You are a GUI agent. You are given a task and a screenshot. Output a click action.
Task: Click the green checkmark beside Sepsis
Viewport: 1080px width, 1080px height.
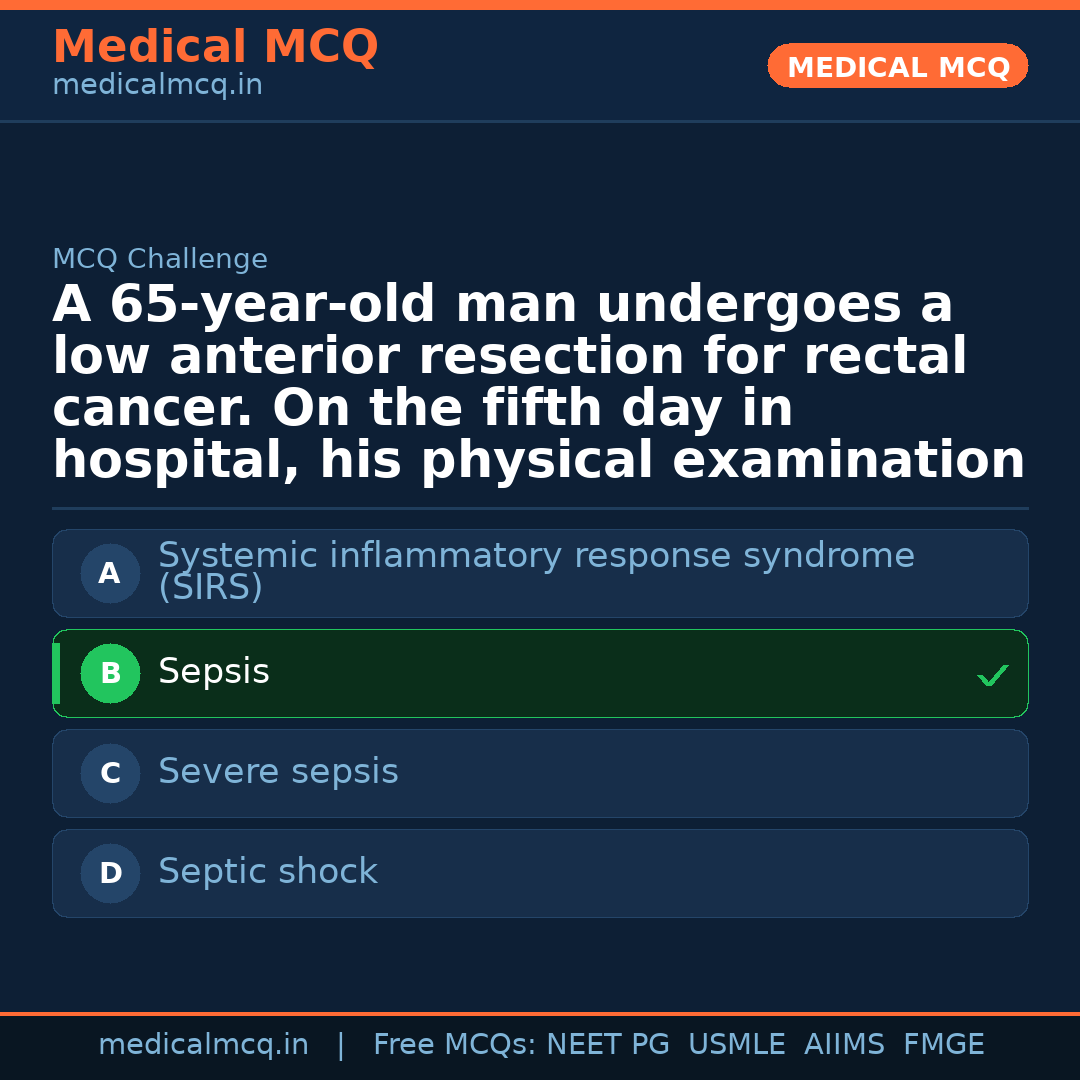992,676
